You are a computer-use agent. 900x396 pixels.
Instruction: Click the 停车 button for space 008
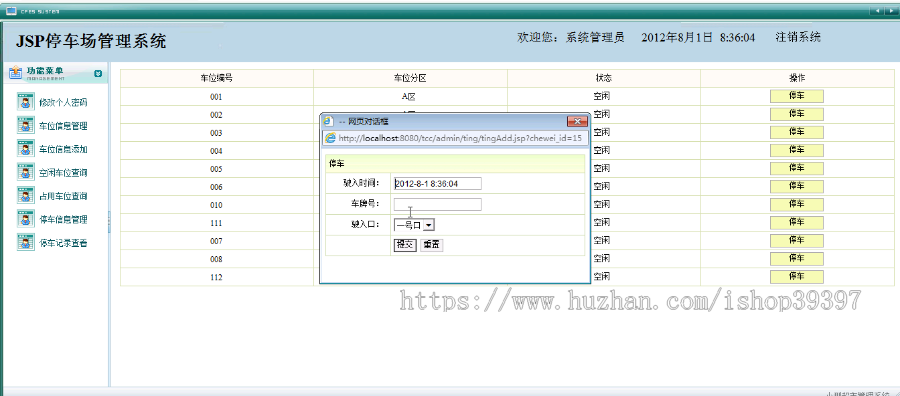[x=797, y=258]
